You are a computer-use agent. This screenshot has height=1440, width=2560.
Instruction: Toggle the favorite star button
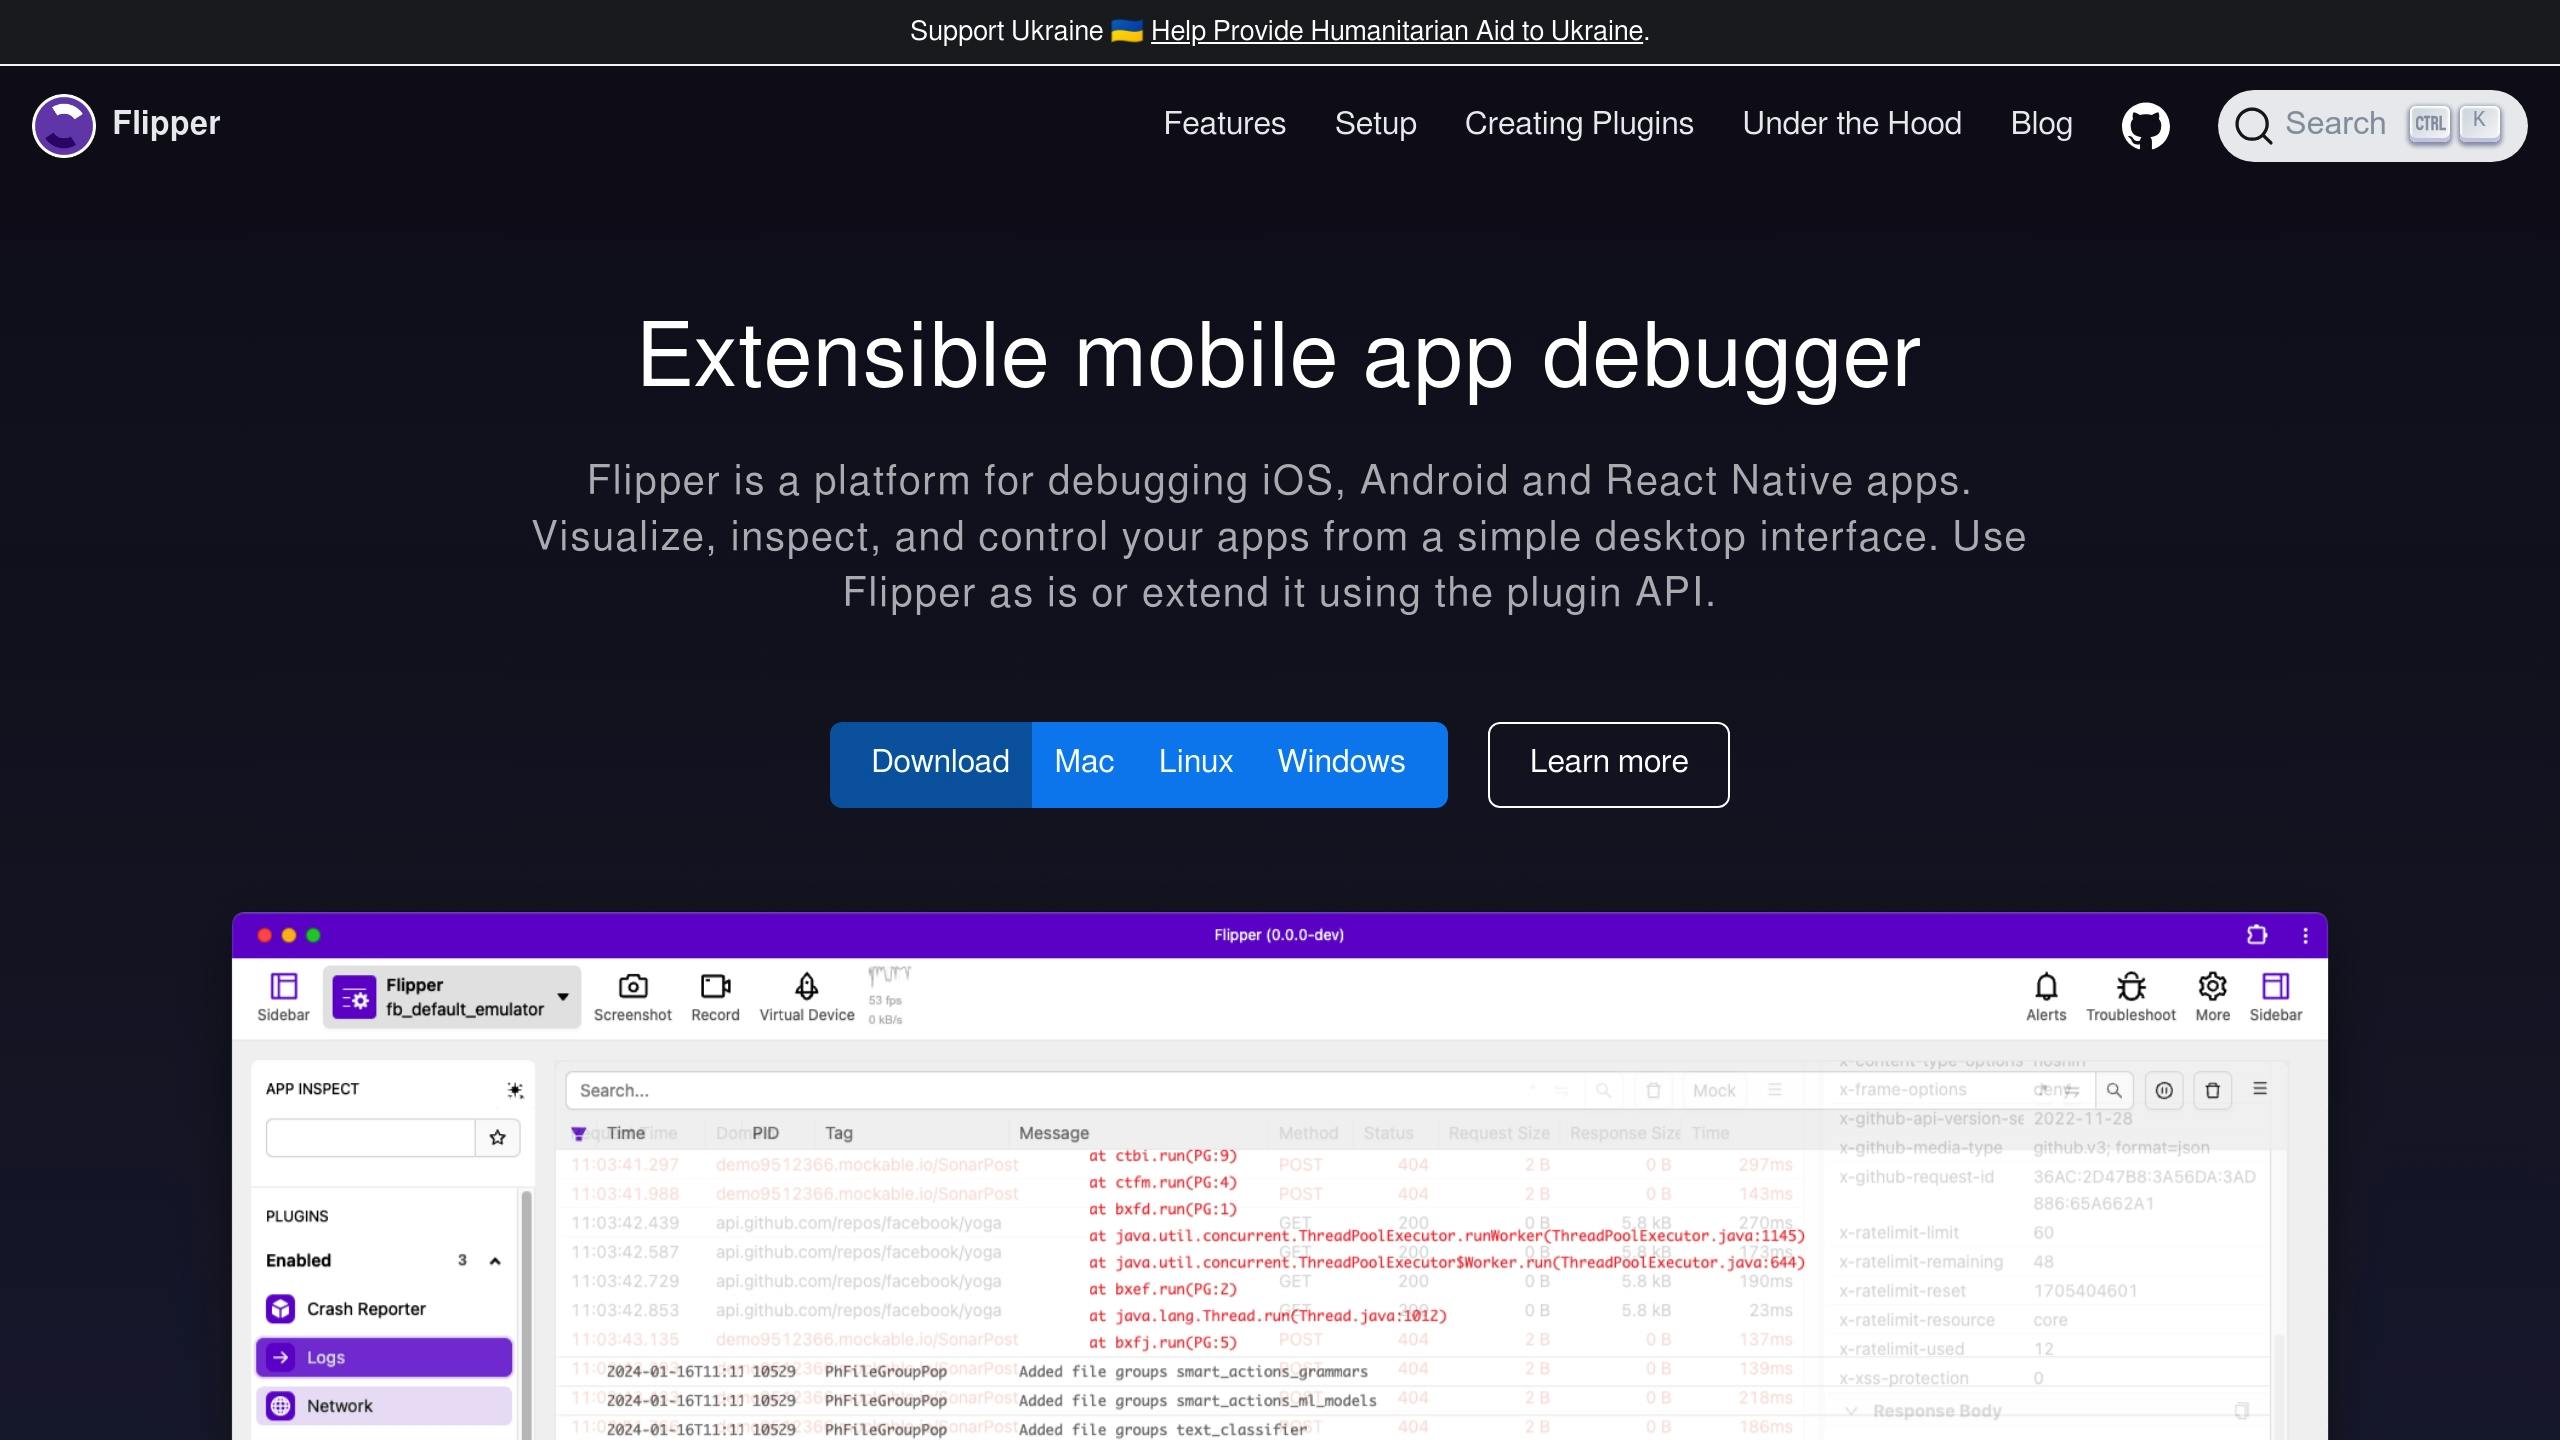[497, 1137]
